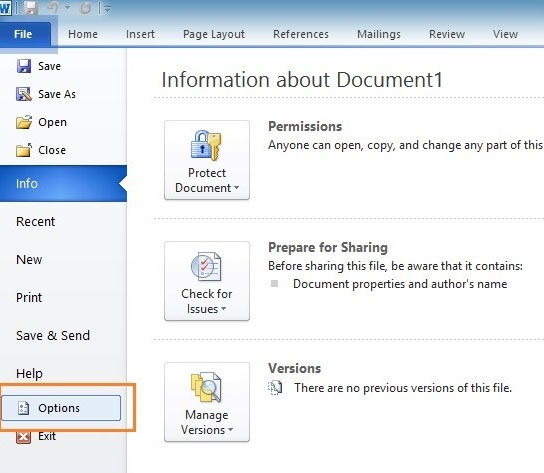Image resolution: width=544 pixels, height=473 pixels.
Task: Open the Page Layout tab
Action: point(214,34)
